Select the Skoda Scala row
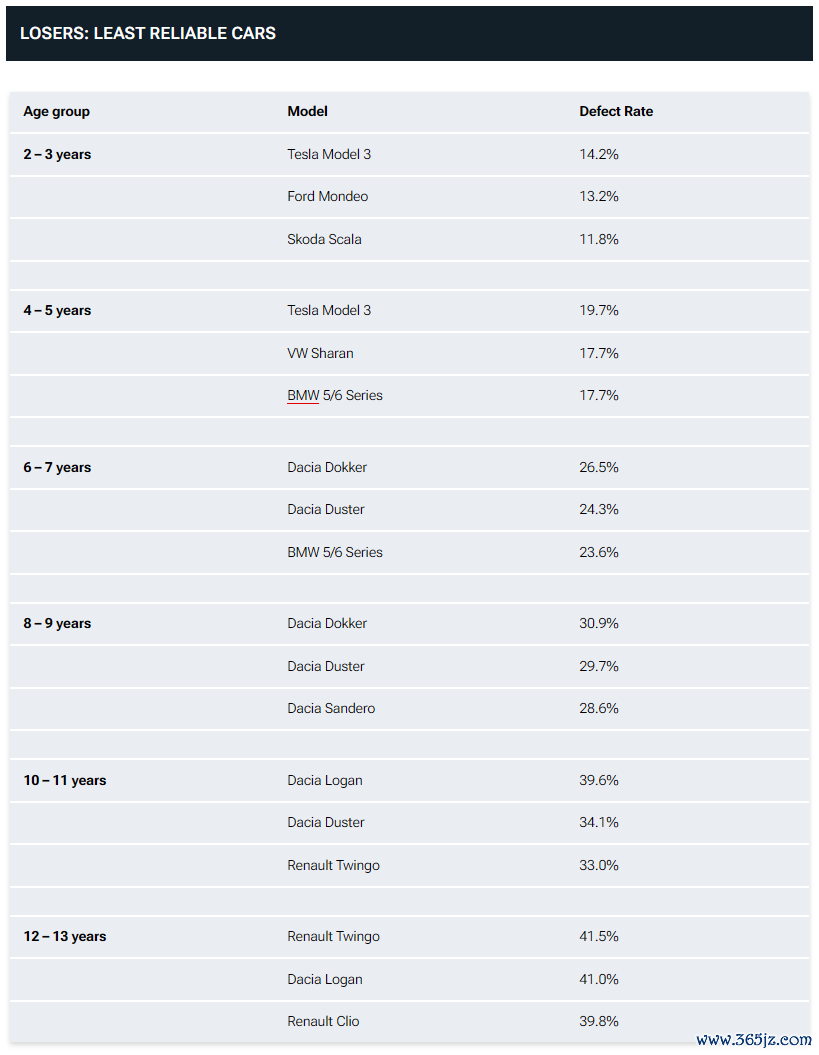The width and height of the screenshot is (819, 1055). click(x=409, y=240)
